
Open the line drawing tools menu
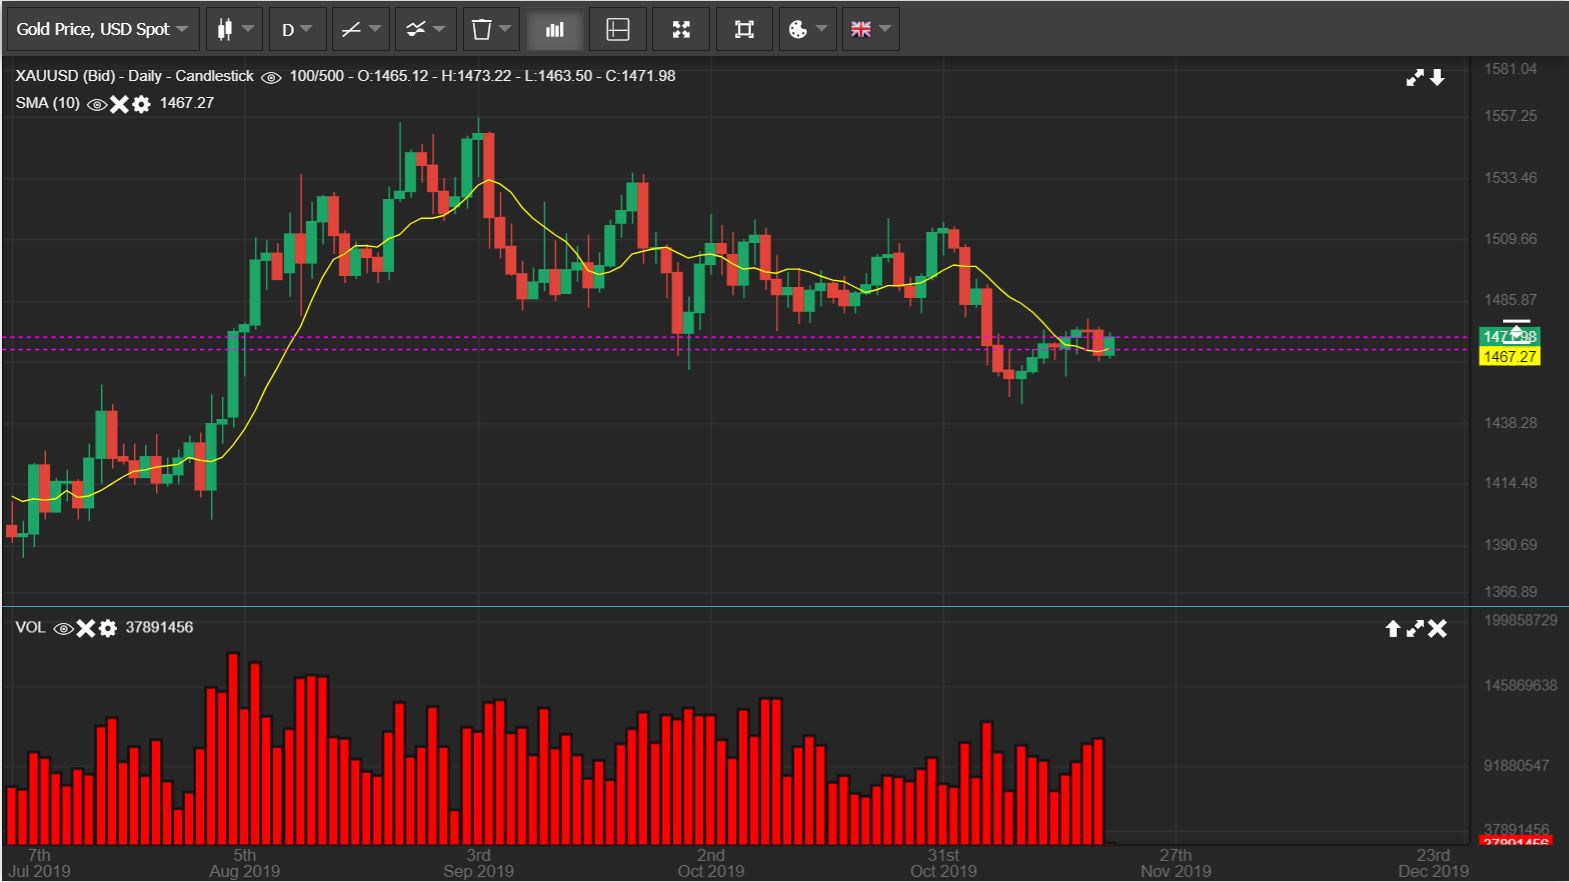[360, 30]
